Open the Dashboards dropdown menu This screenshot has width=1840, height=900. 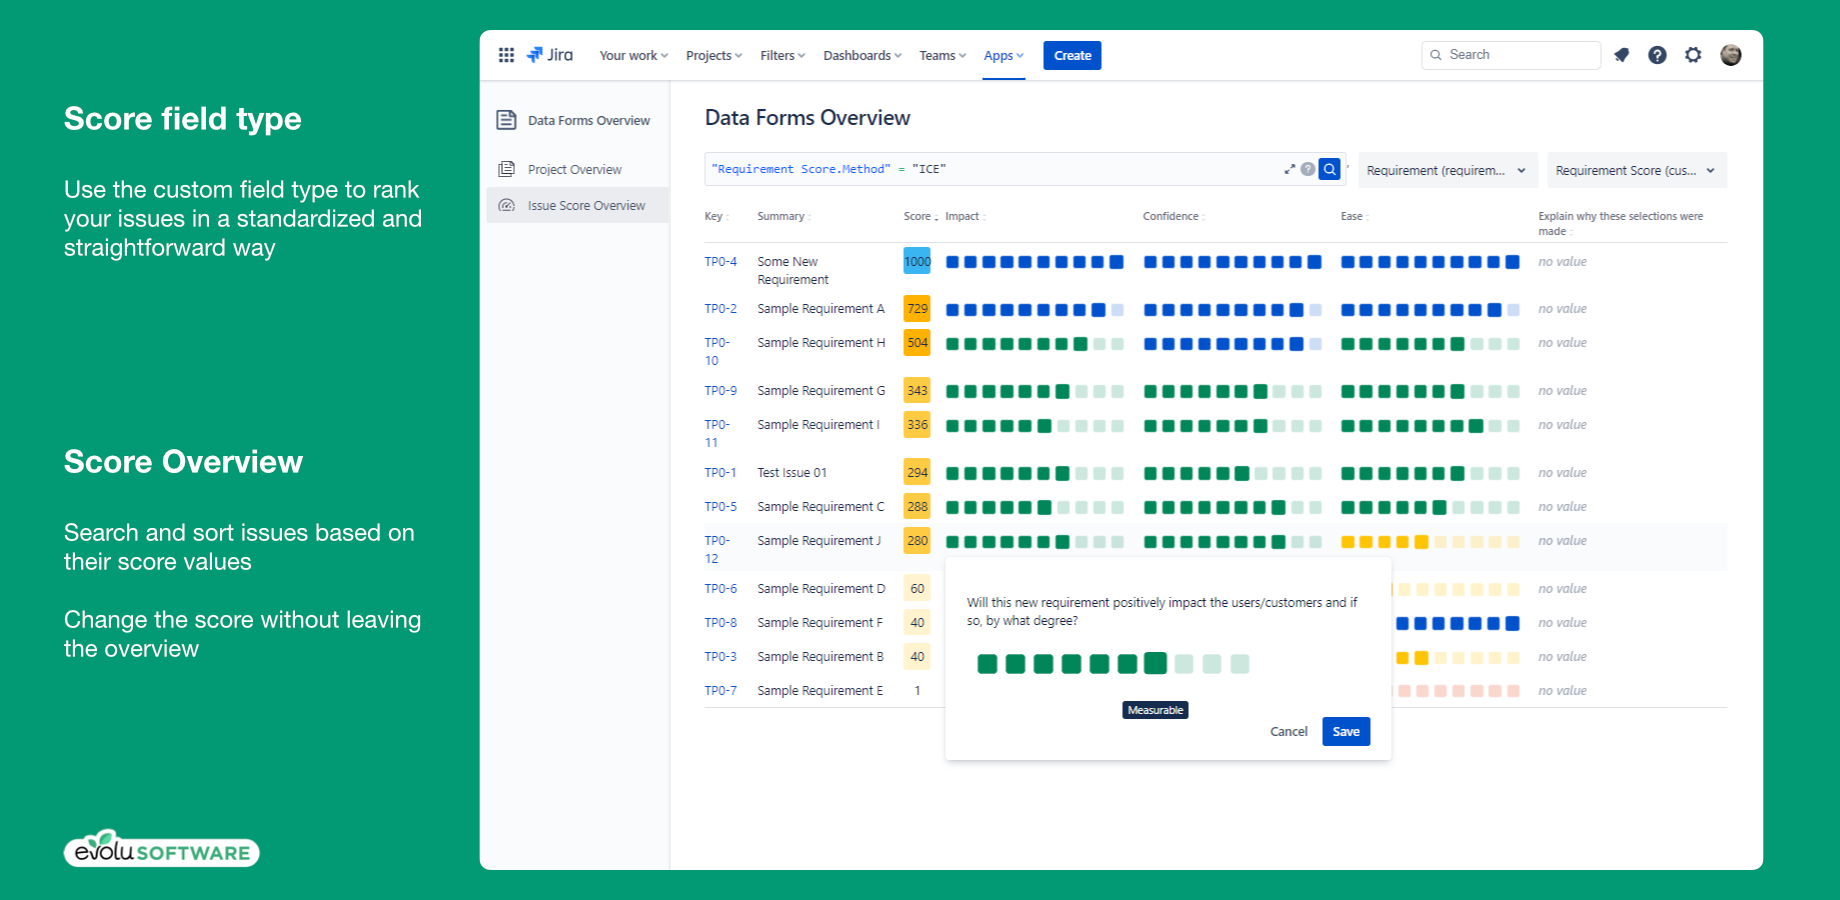[862, 55]
